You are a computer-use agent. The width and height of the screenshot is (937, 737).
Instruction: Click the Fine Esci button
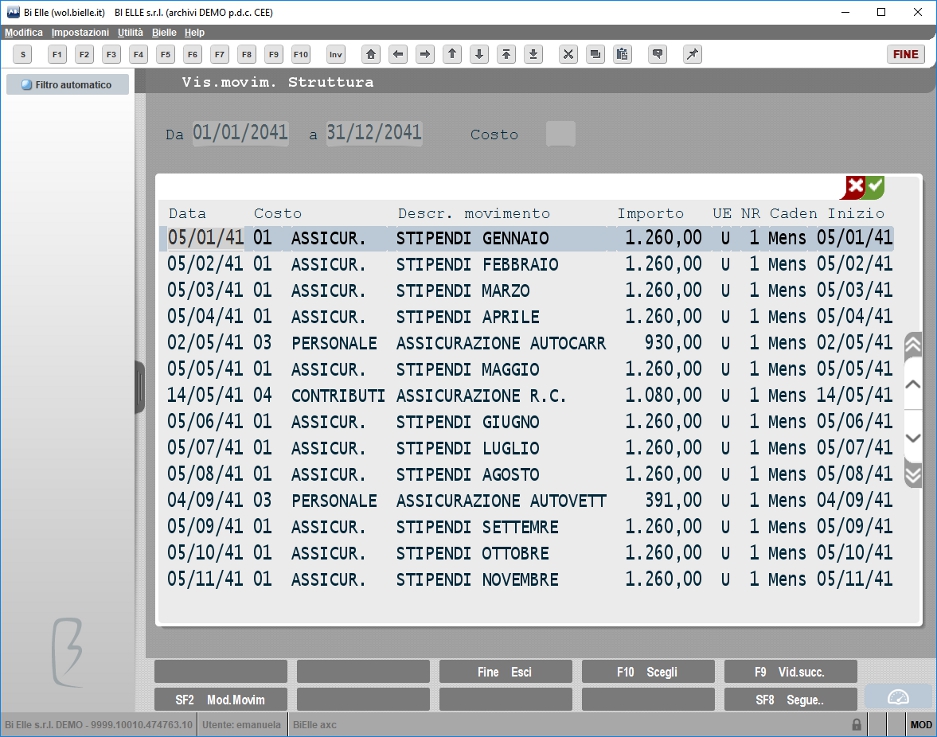[506, 672]
